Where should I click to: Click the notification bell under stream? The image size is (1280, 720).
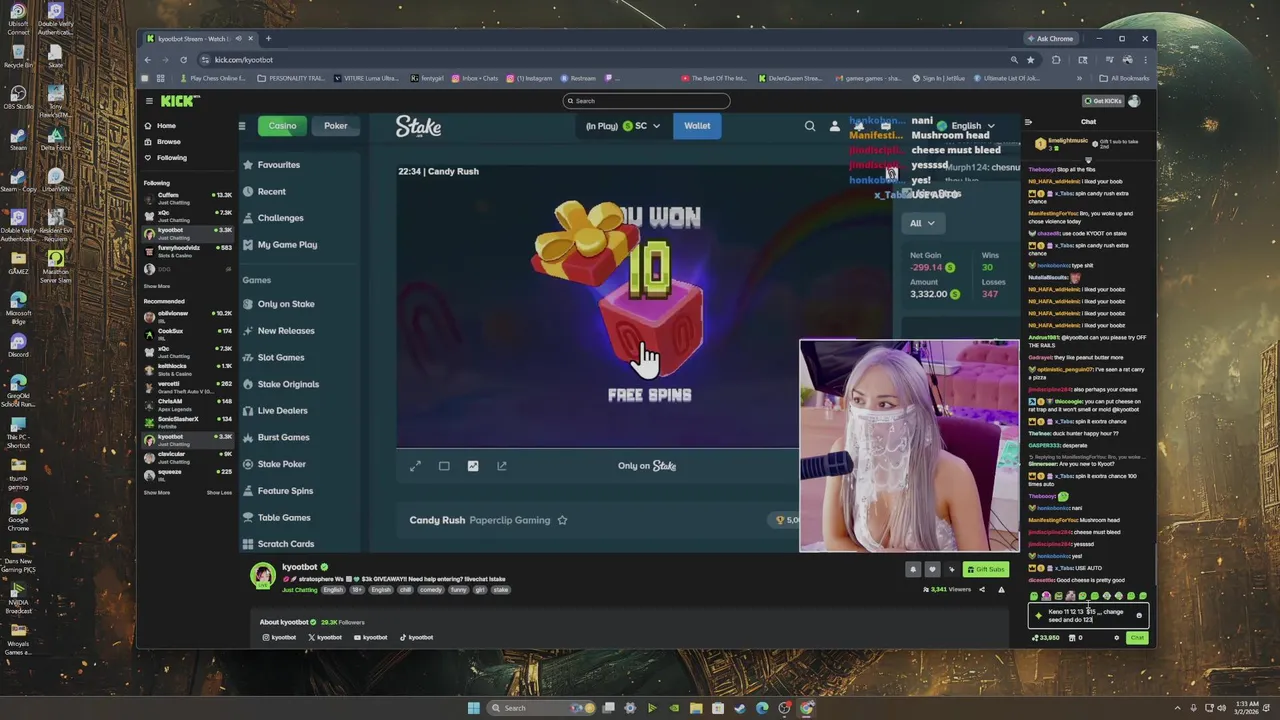coord(912,569)
